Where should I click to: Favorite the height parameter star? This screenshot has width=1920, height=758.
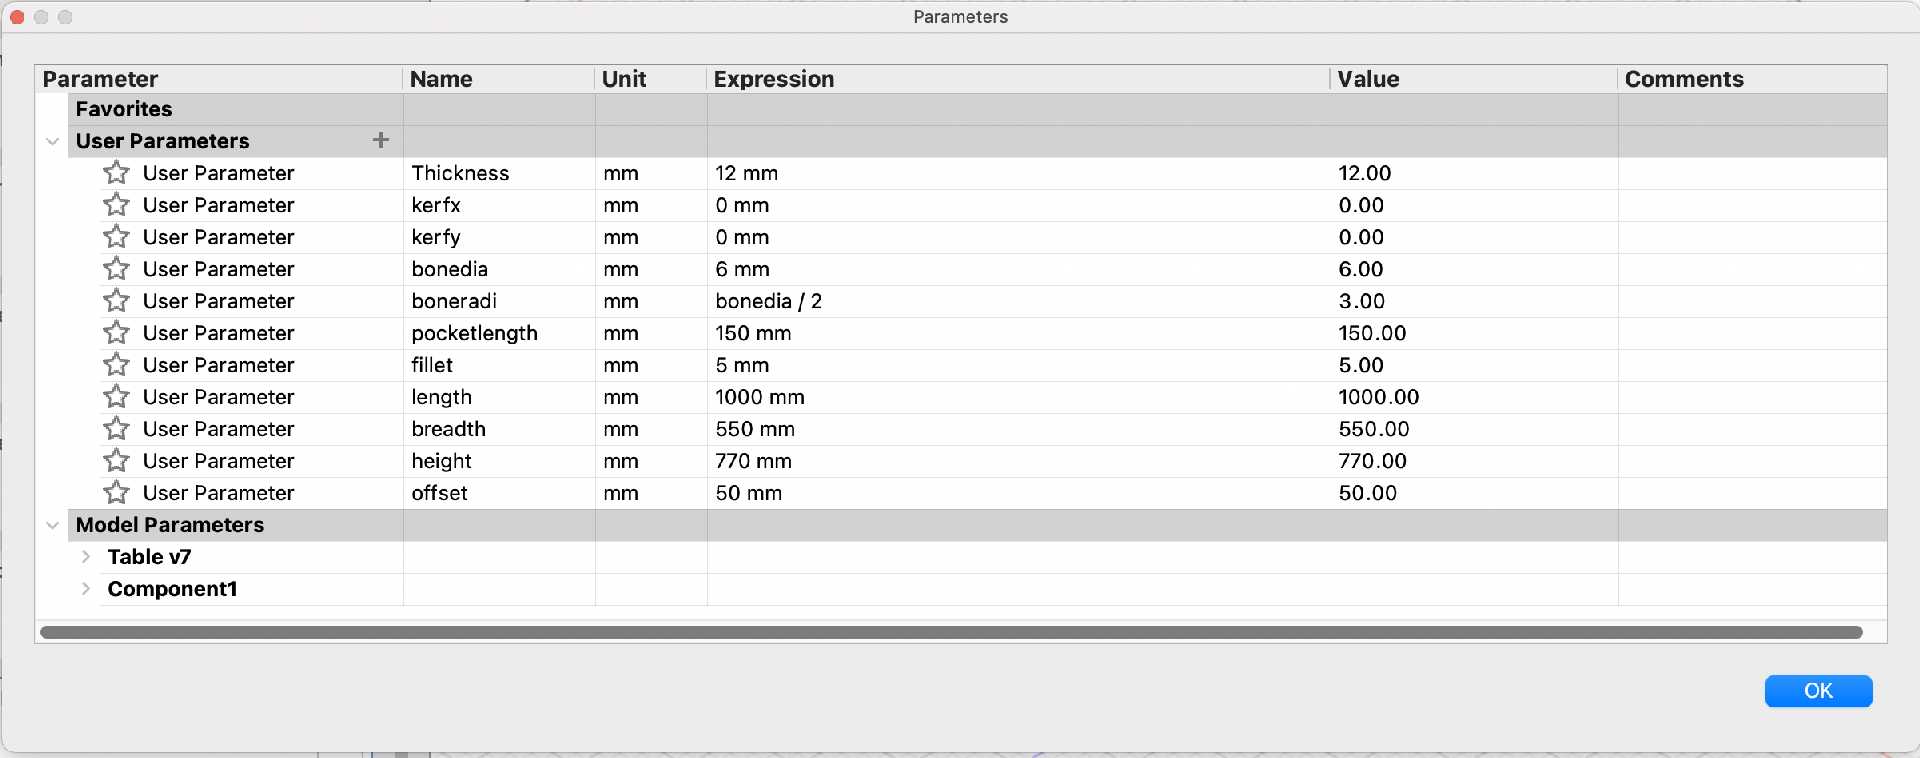coord(116,461)
